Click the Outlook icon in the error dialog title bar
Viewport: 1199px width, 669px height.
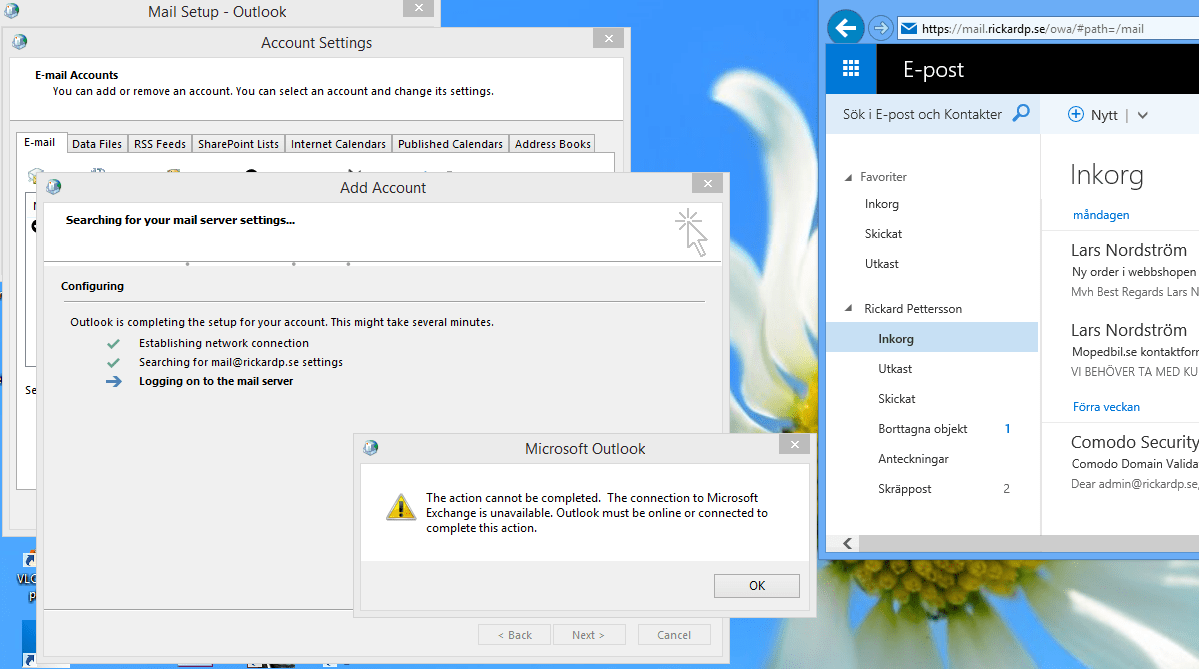point(371,447)
